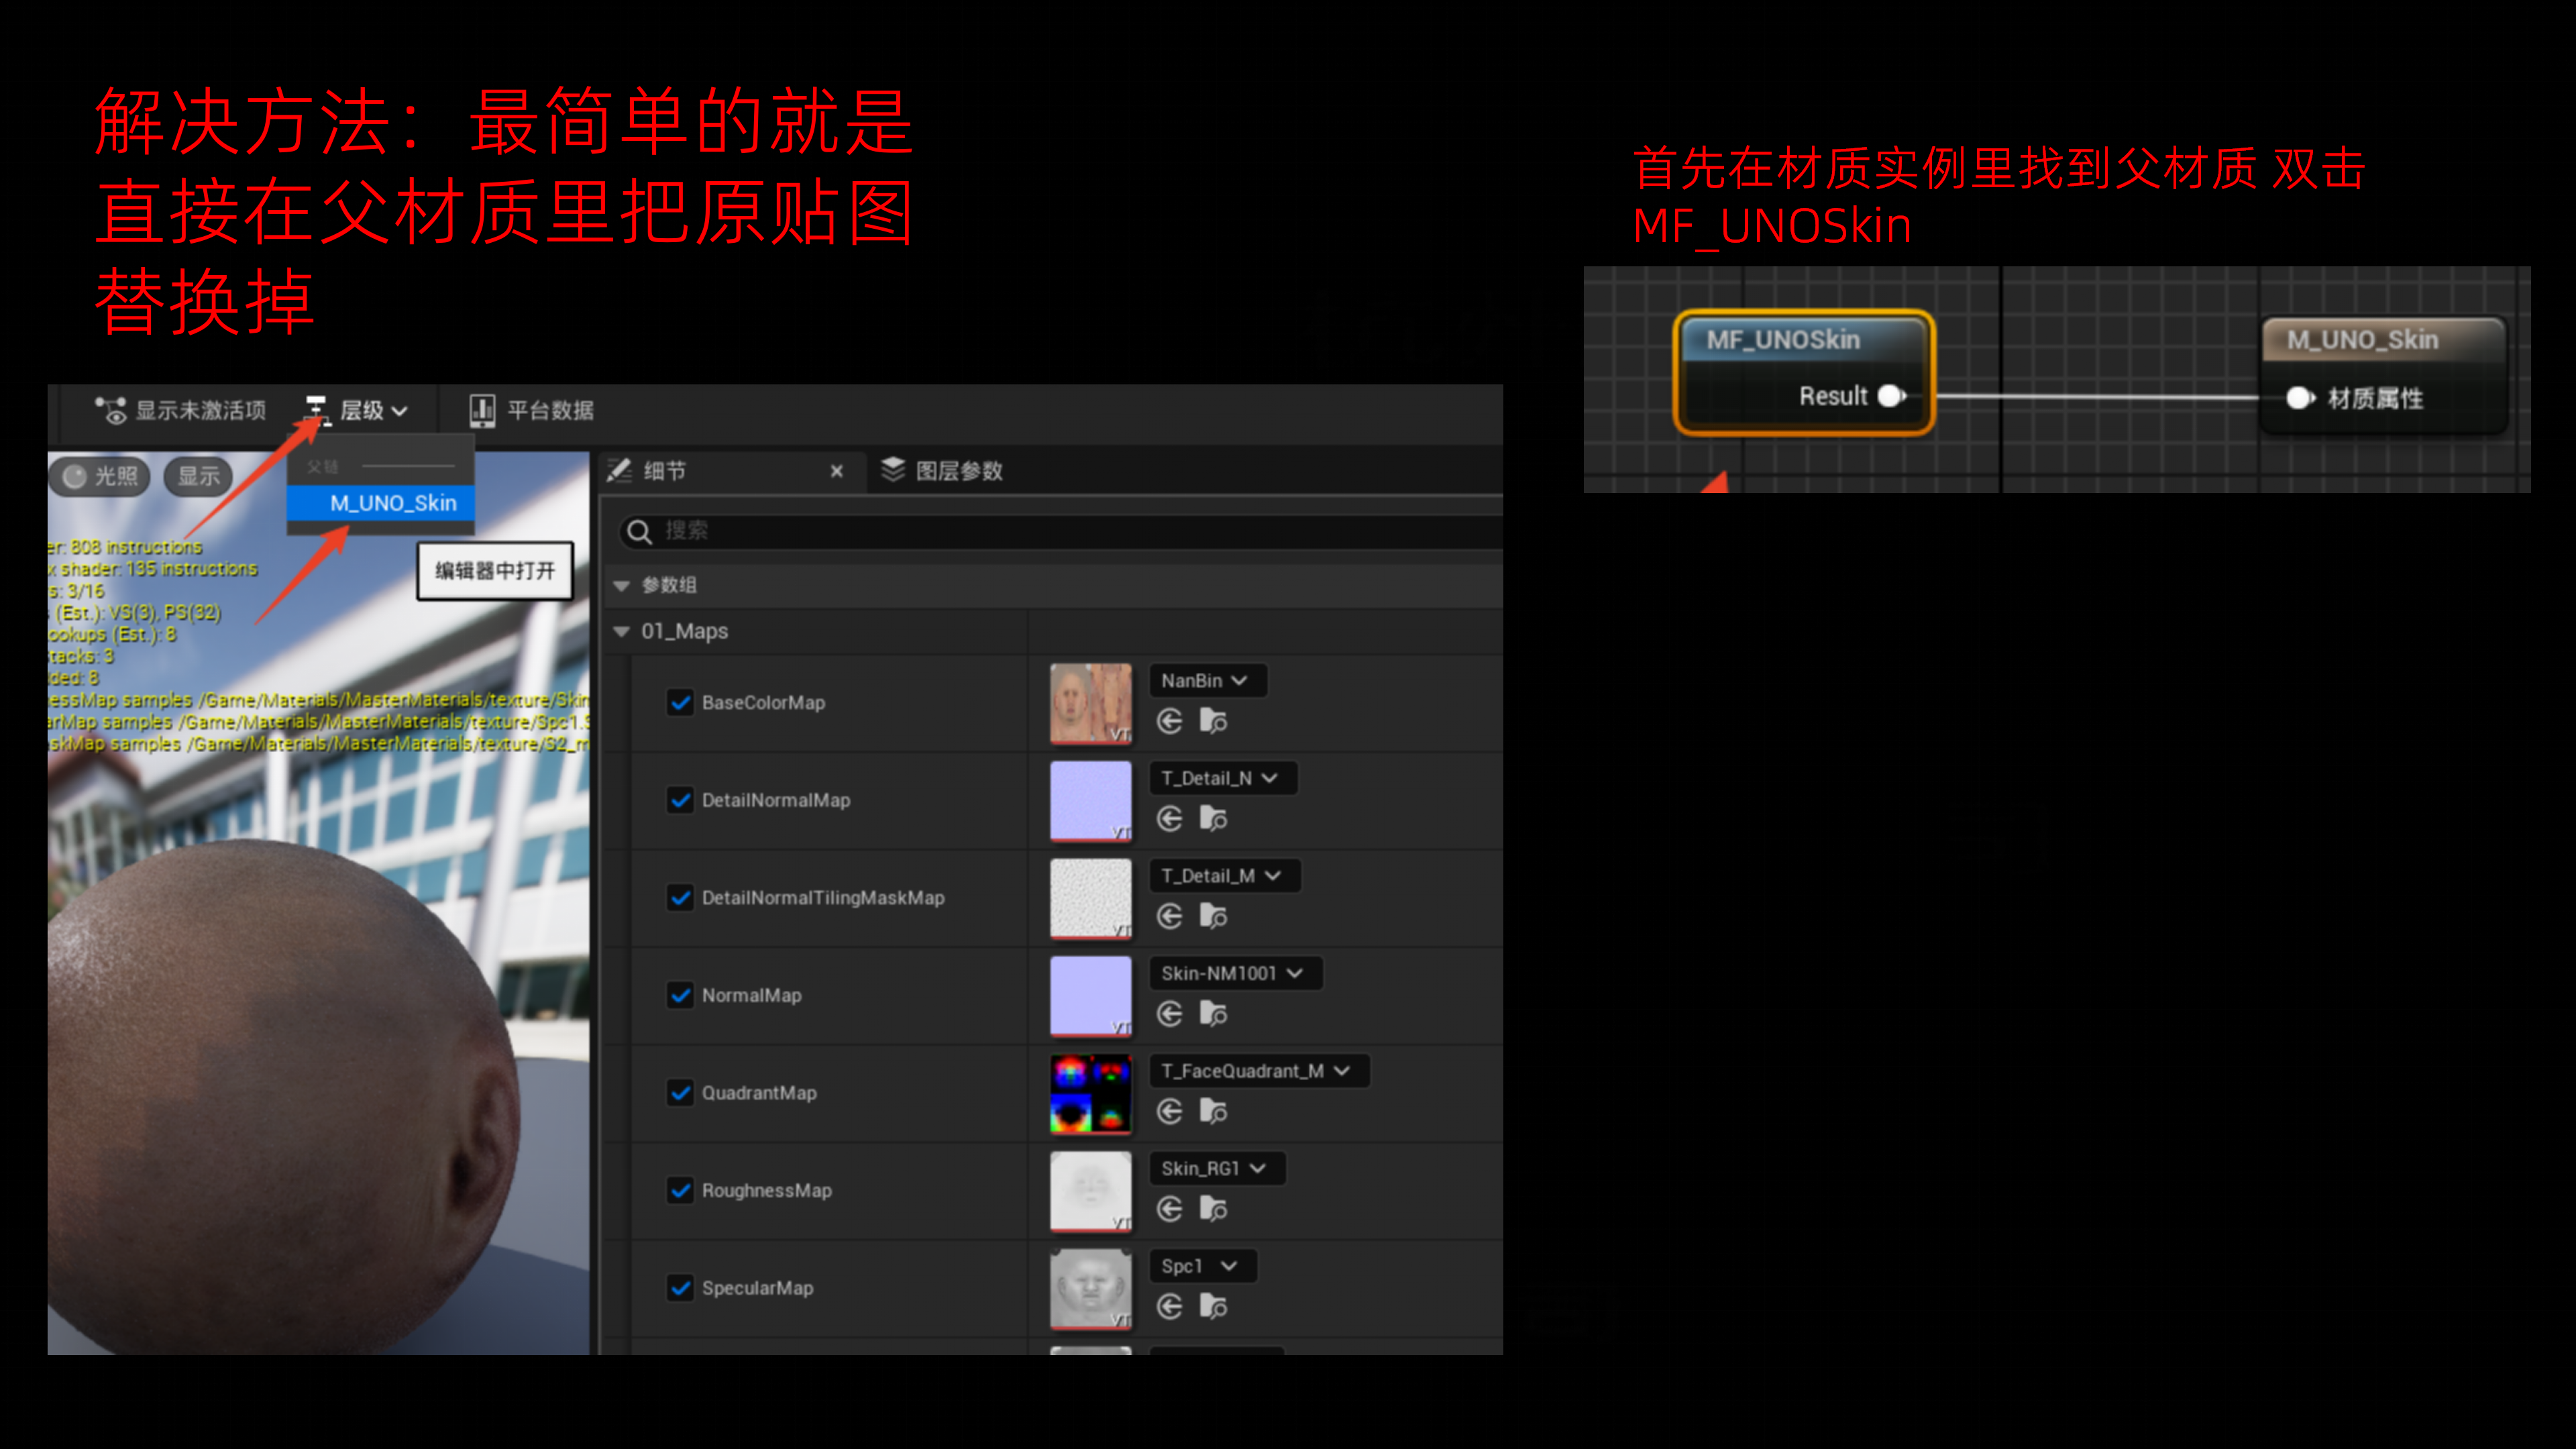Switch to the 图层参数 layer parameters tab
Image resolution: width=2576 pixels, height=1449 pixels.
(942, 470)
